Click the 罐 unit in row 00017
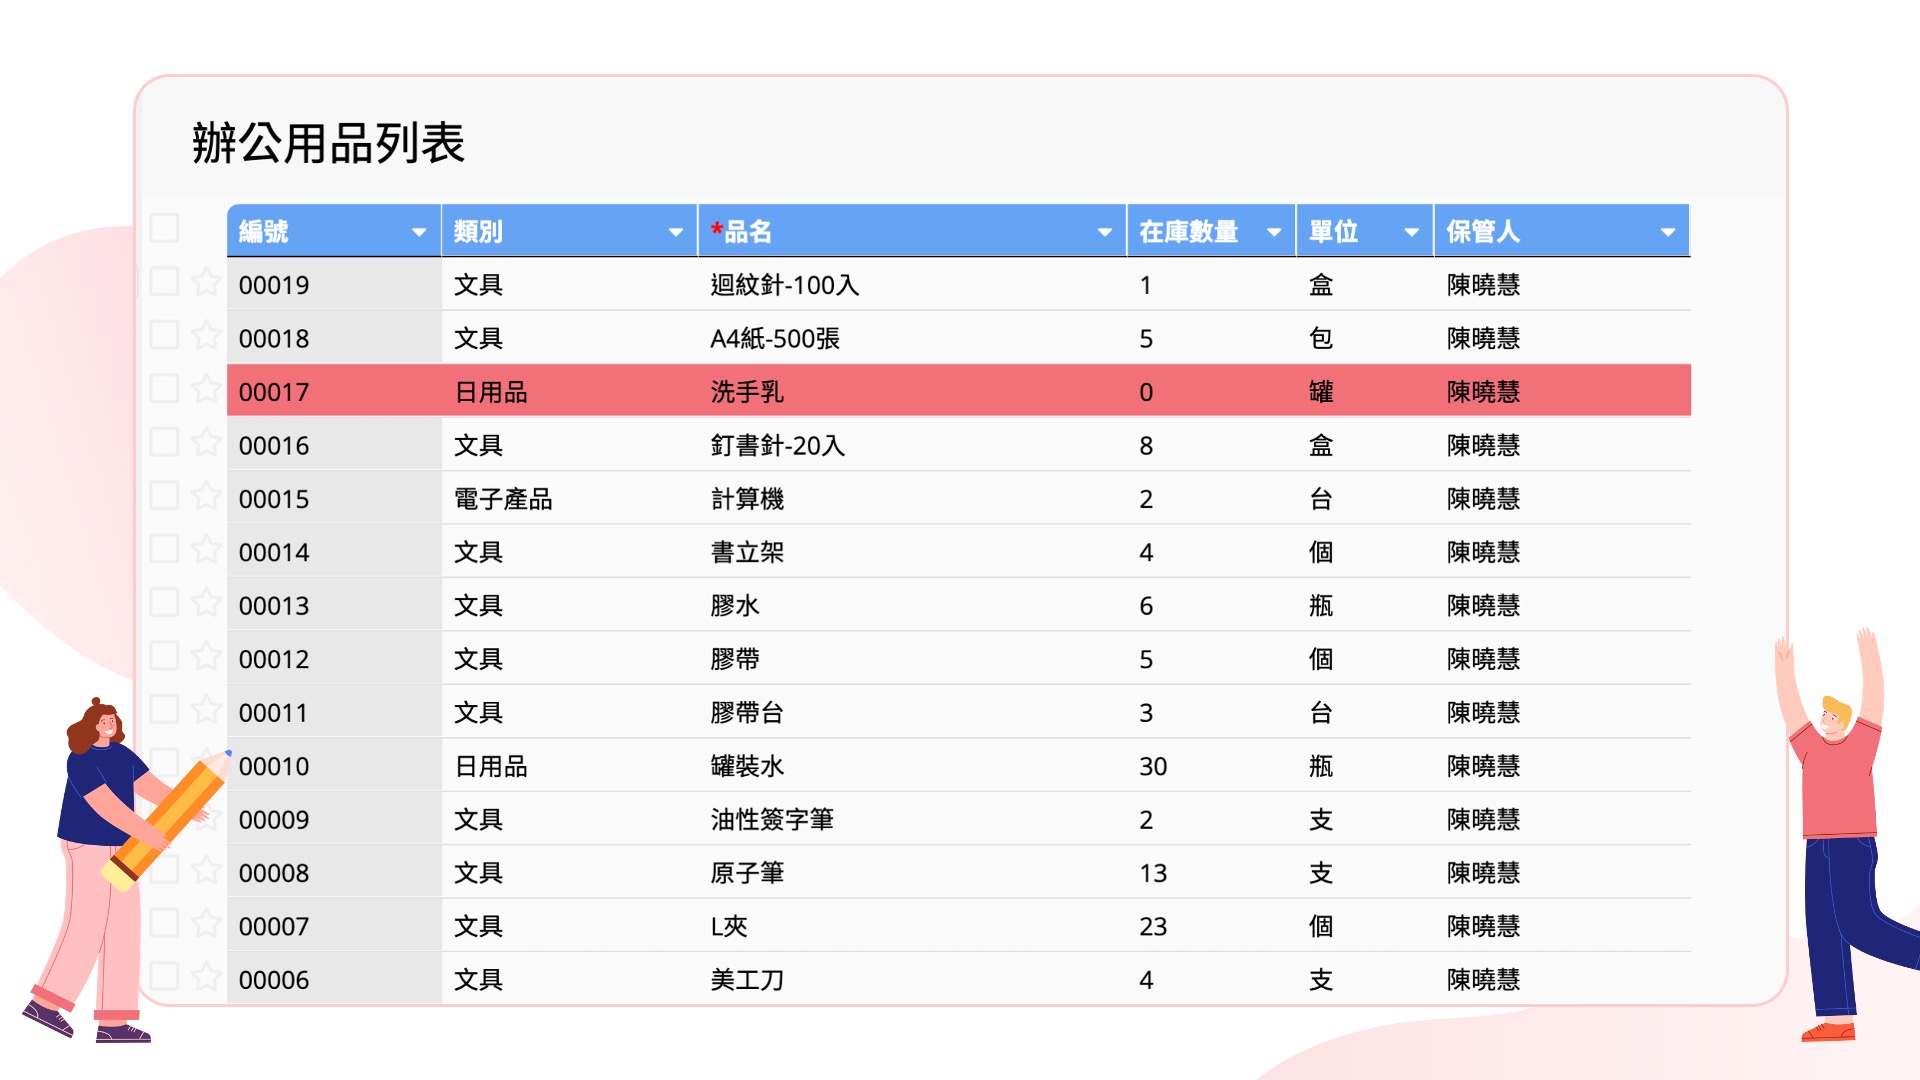Viewport: 1920px width, 1080px height. point(1321,392)
